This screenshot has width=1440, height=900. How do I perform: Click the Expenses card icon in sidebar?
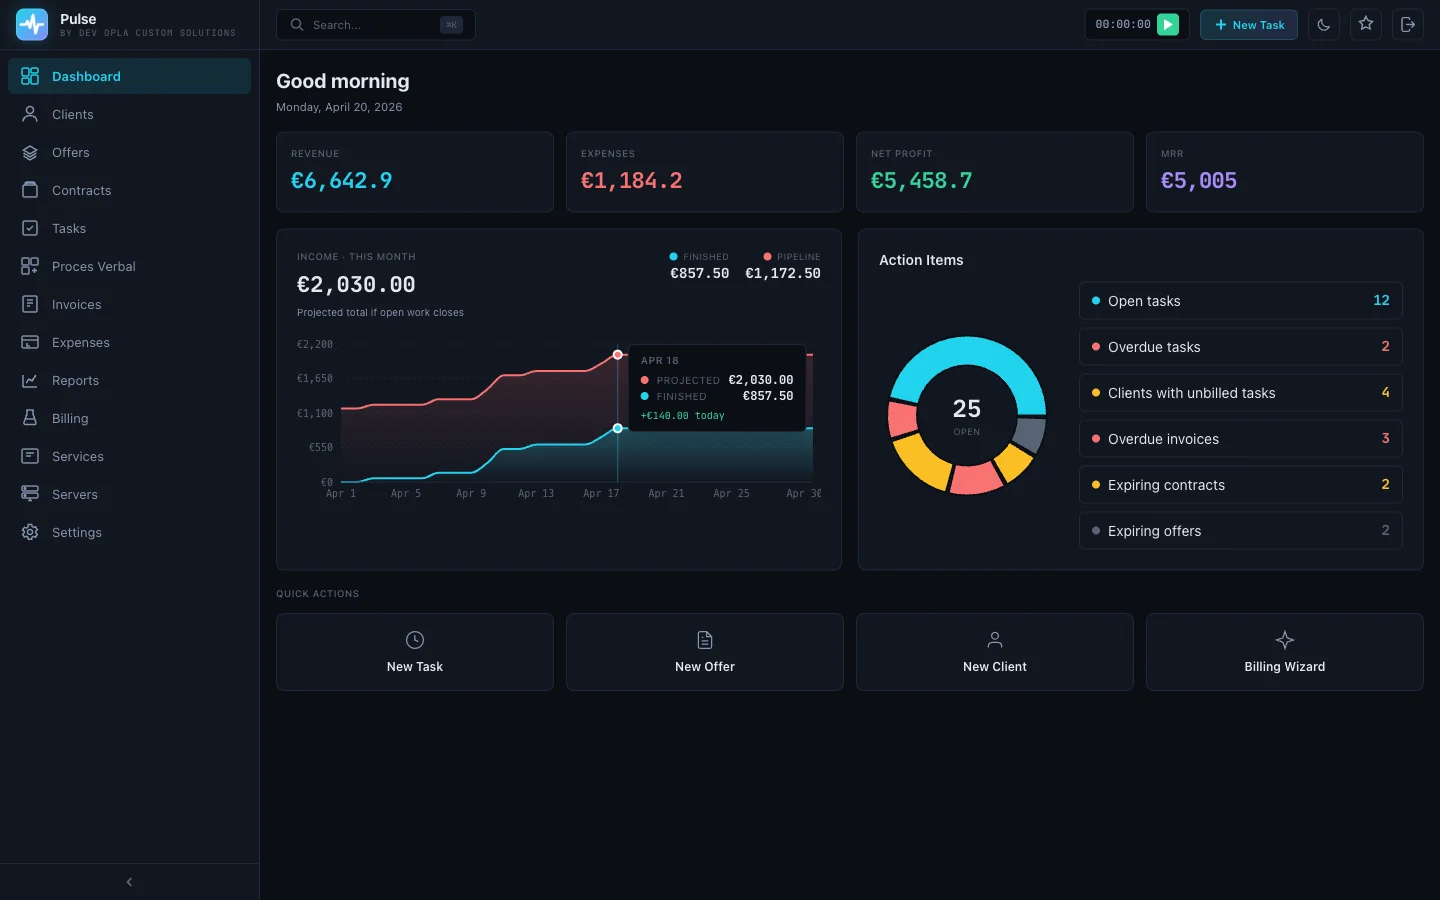tap(30, 342)
